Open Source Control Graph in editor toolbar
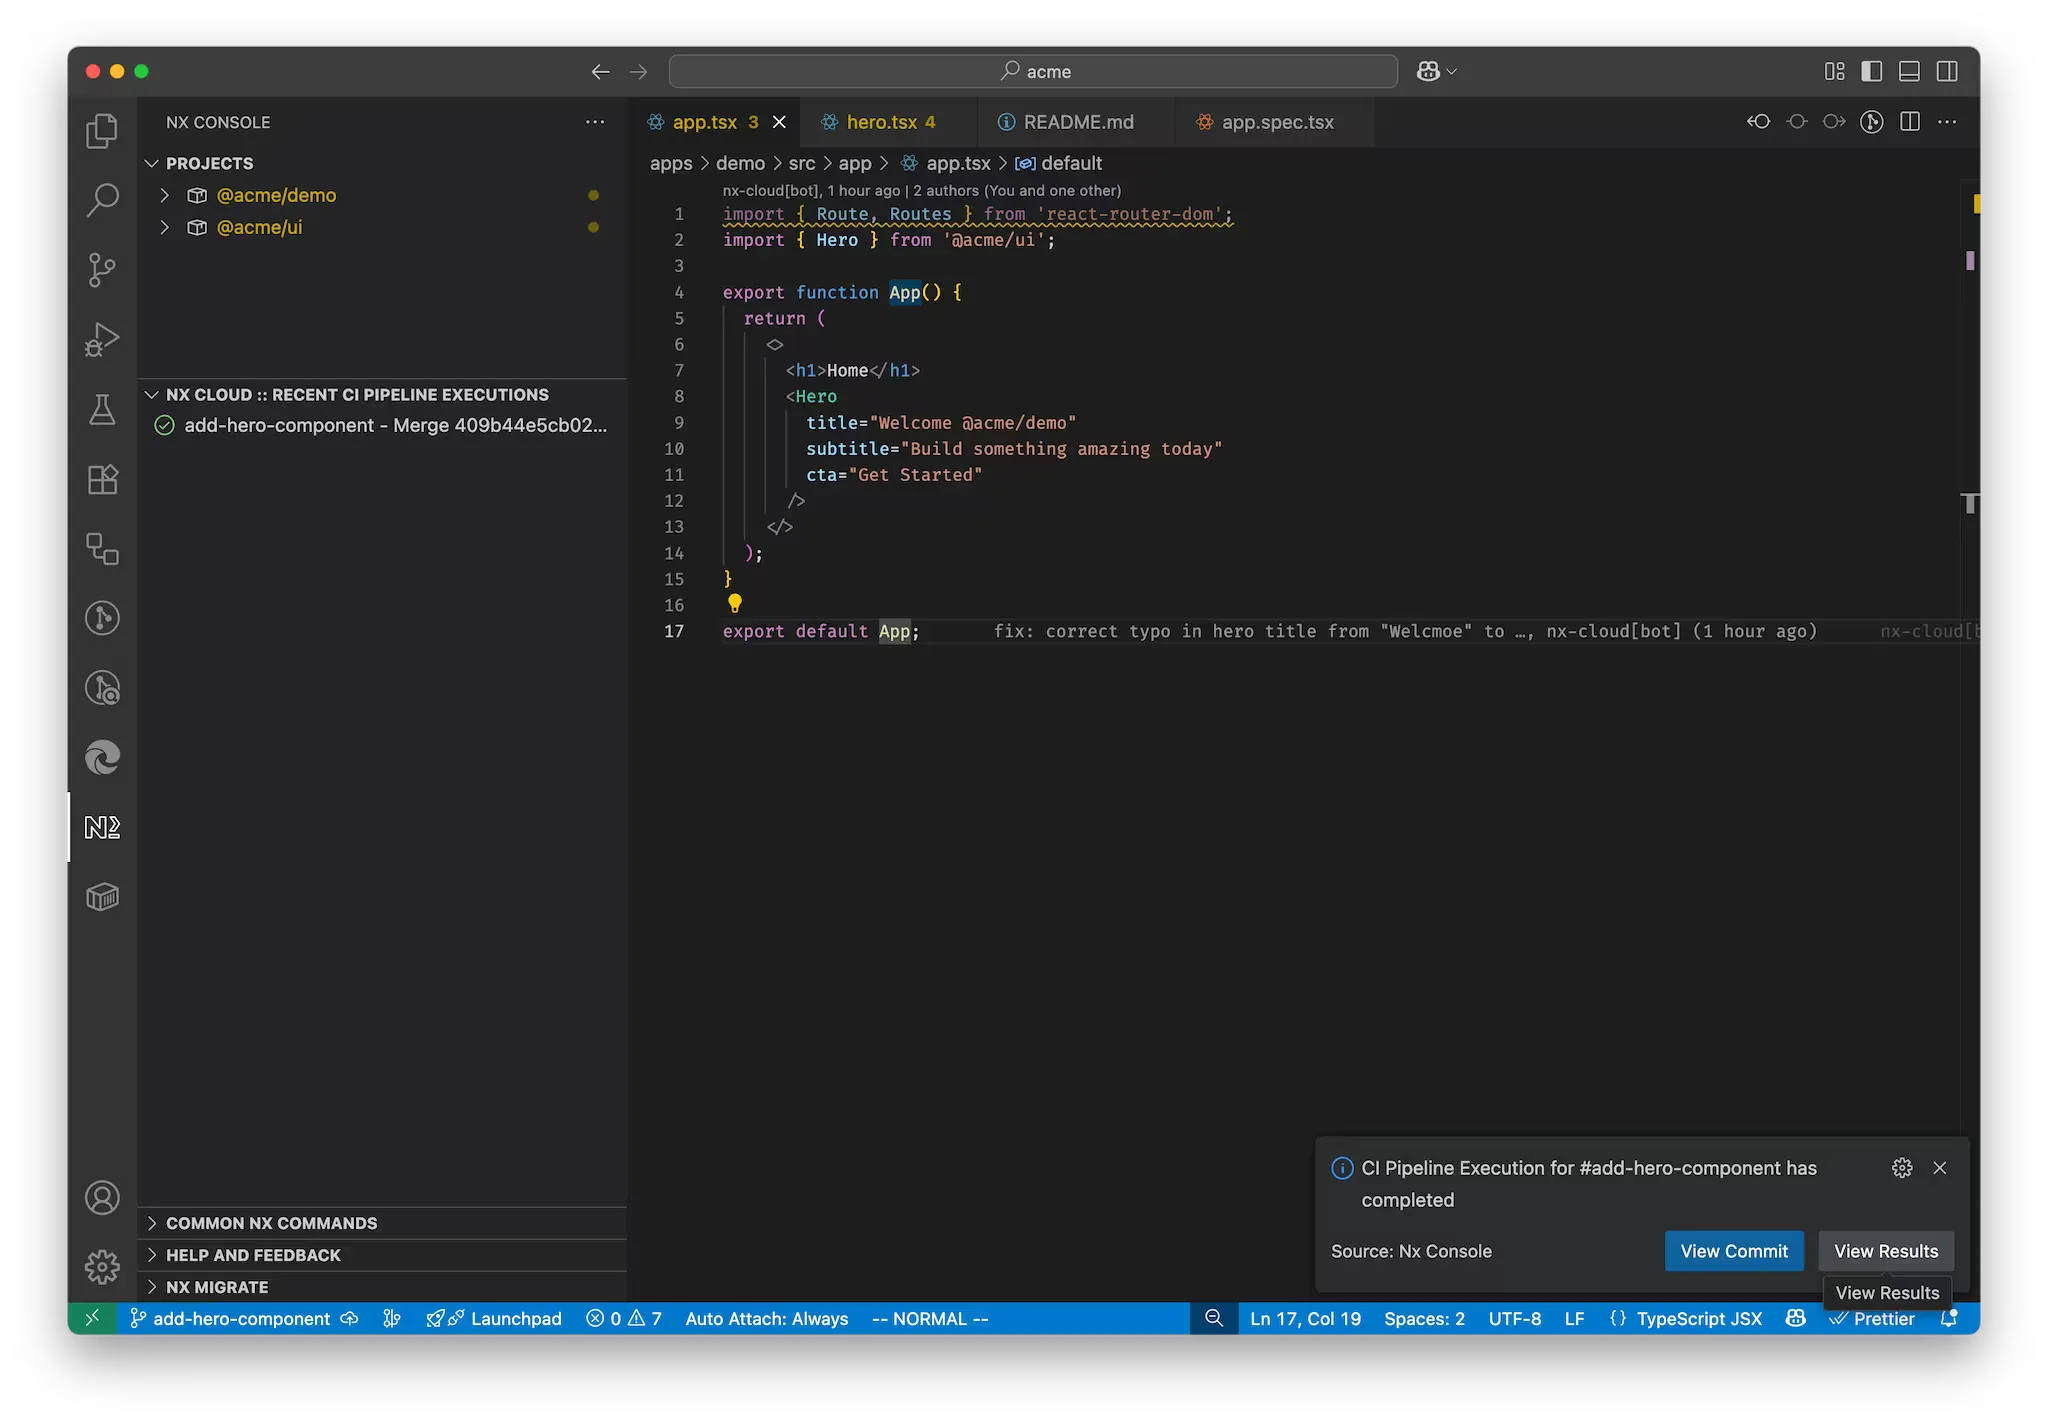The image size is (2048, 1424). click(1871, 121)
